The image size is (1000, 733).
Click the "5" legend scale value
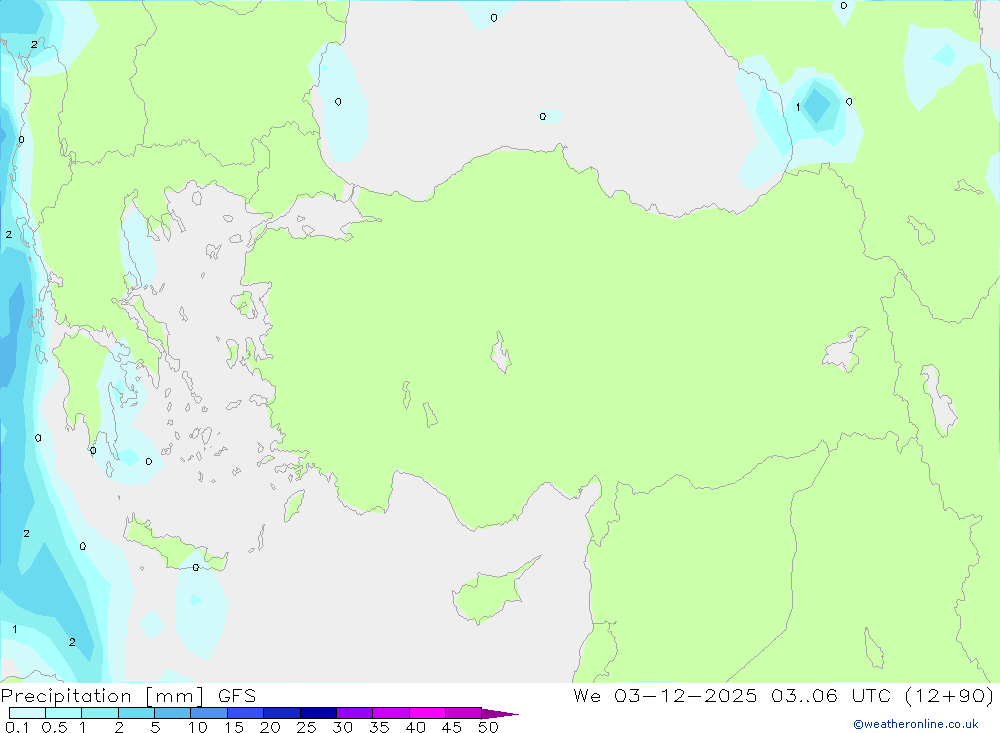[x=155, y=727]
